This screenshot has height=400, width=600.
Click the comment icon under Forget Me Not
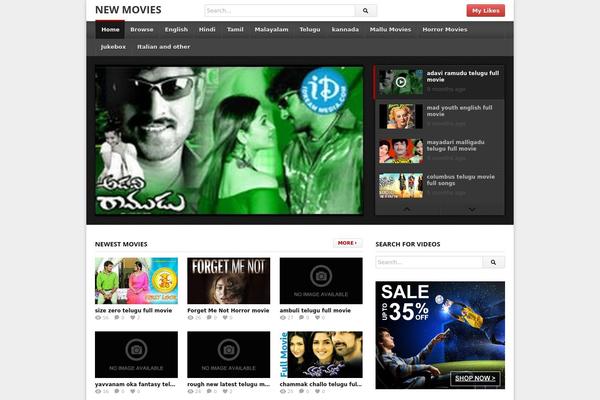[209, 318]
